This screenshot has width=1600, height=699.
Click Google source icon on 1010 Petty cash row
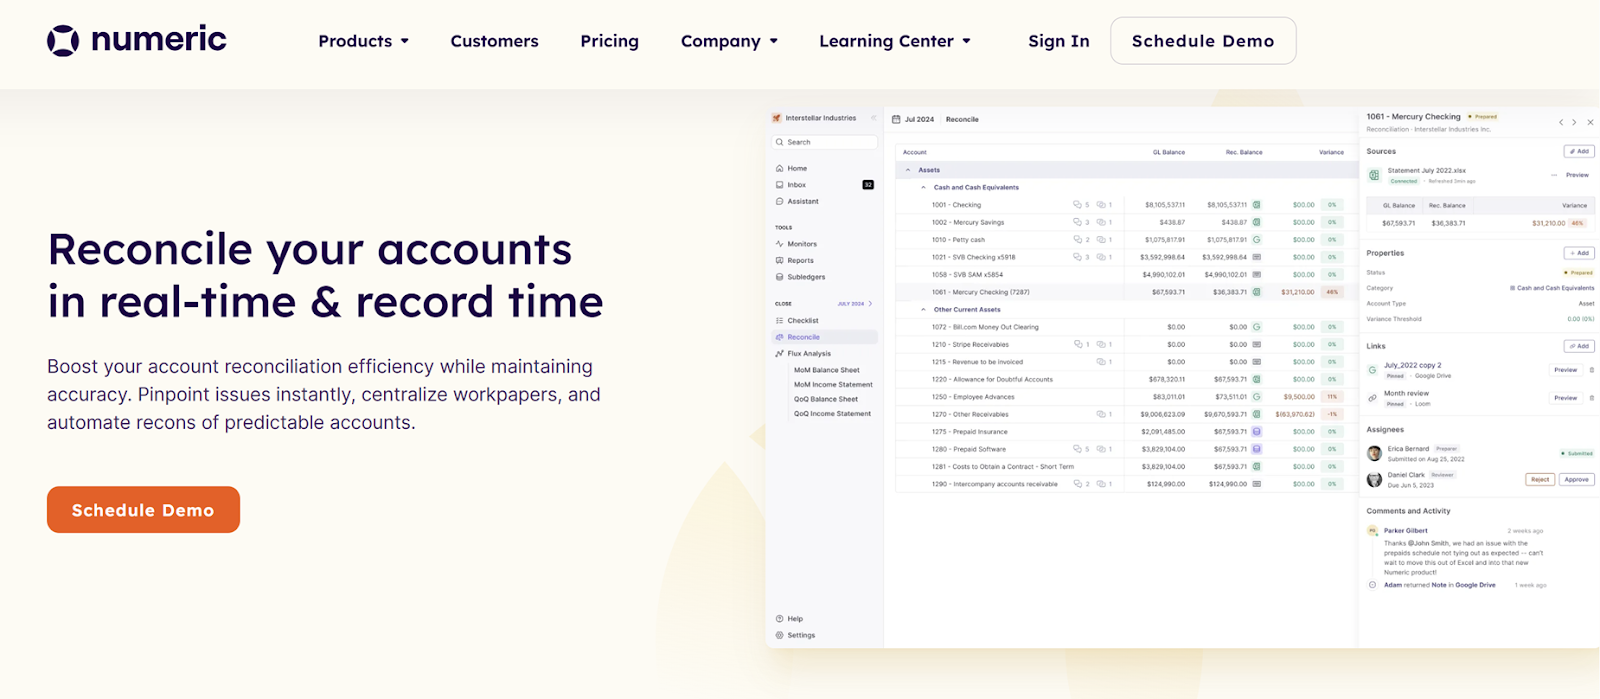(x=1257, y=240)
